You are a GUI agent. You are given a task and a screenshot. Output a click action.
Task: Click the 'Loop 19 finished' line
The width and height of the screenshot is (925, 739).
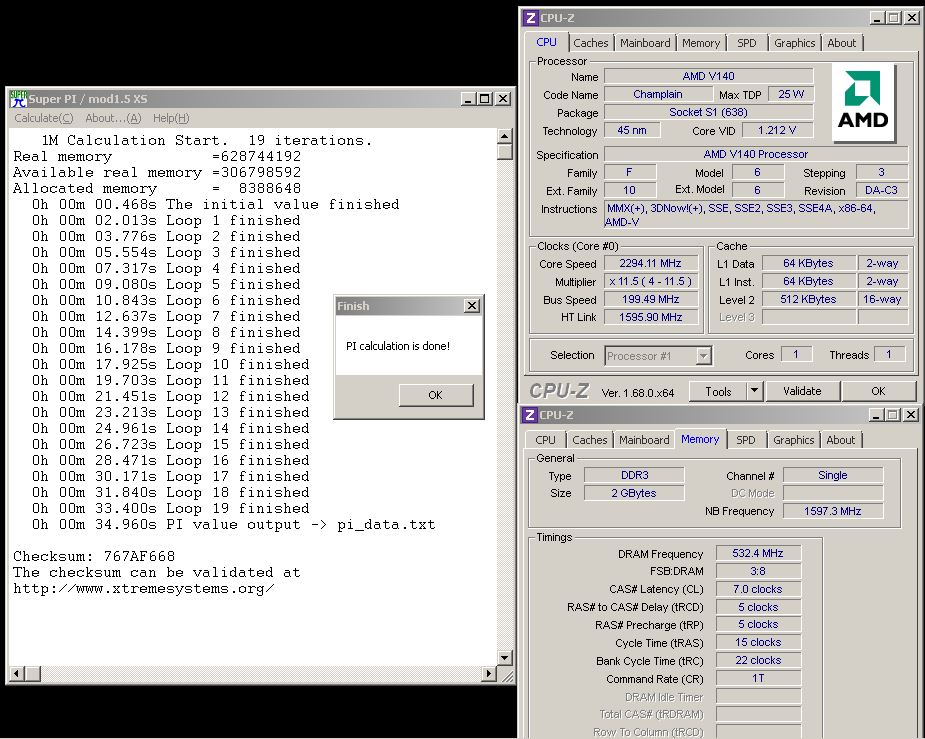tap(171, 508)
